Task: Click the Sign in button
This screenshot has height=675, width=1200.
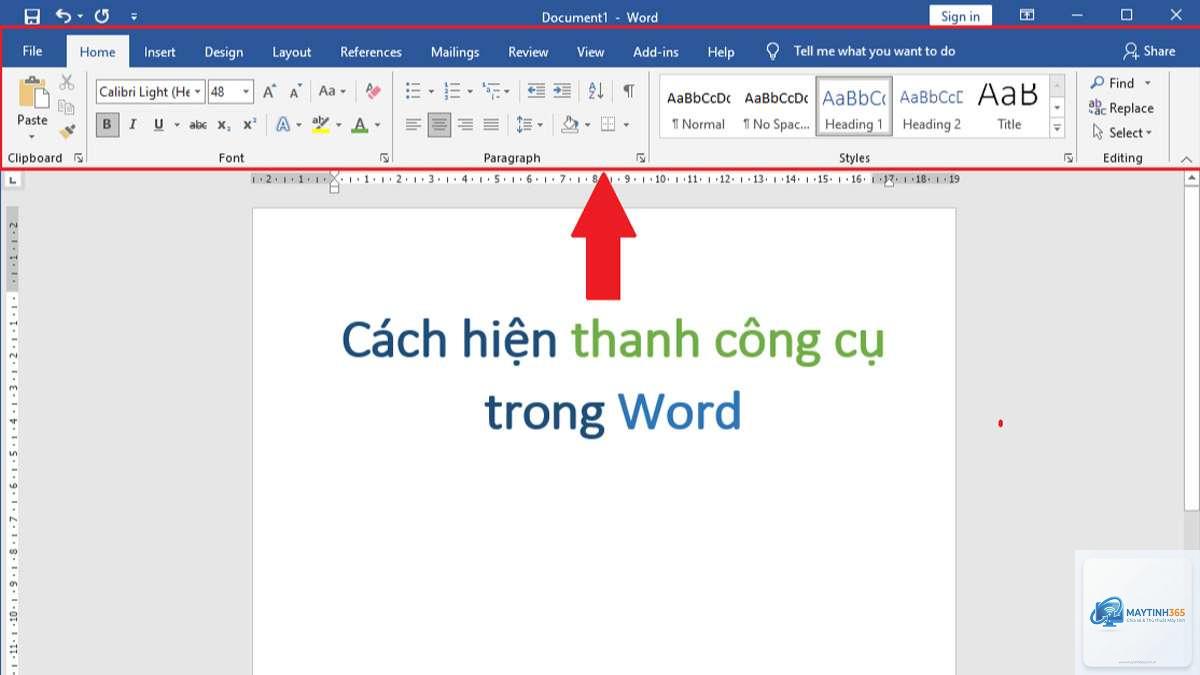Action: pyautogui.click(x=960, y=16)
